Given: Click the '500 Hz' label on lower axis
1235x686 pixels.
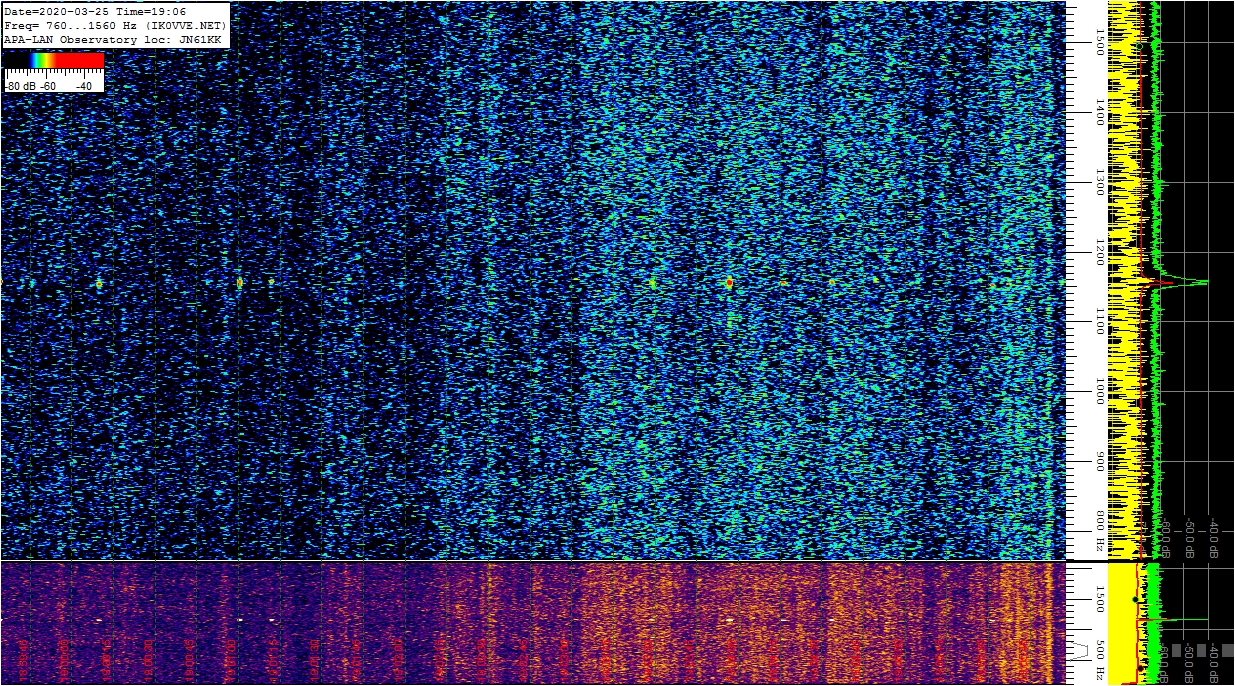Looking at the screenshot, I should pos(1100,659).
